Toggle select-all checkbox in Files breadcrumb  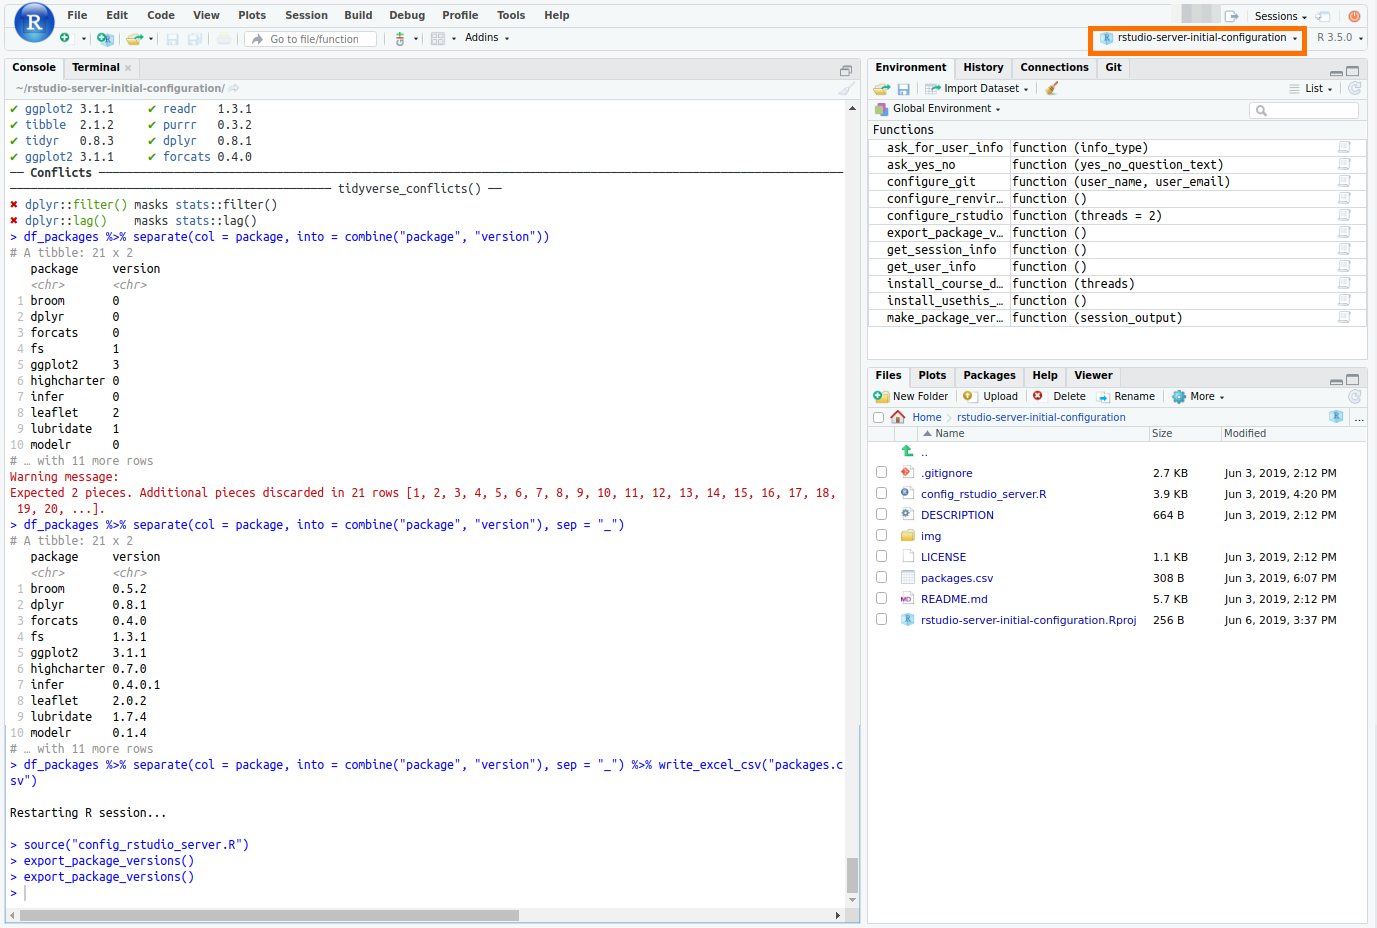(x=878, y=418)
